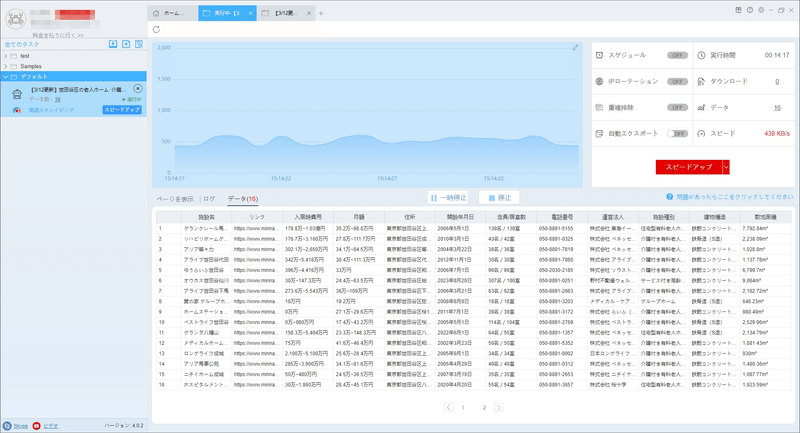Click the search tasks icon in sidebar header
This screenshot has height=433, width=800.
[139, 44]
